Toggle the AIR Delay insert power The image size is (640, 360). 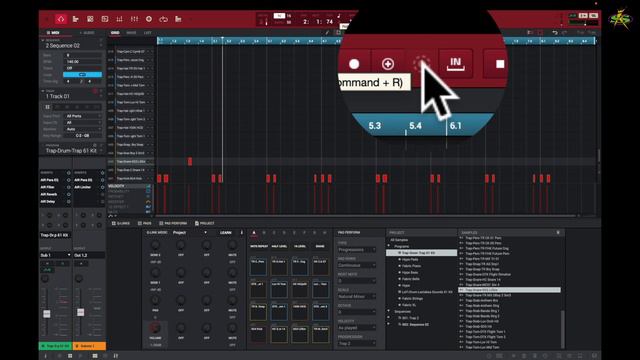point(68,202)
